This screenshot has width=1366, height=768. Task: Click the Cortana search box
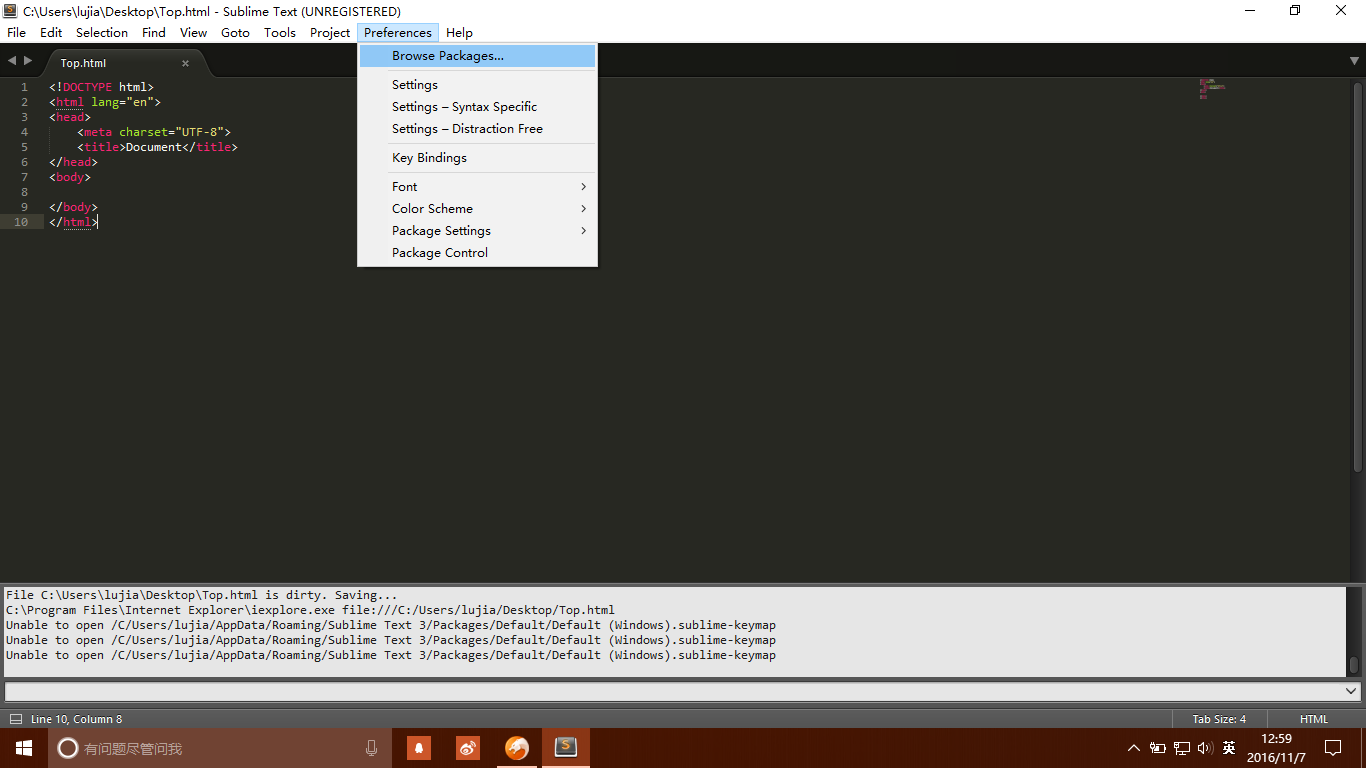[219, 748]
